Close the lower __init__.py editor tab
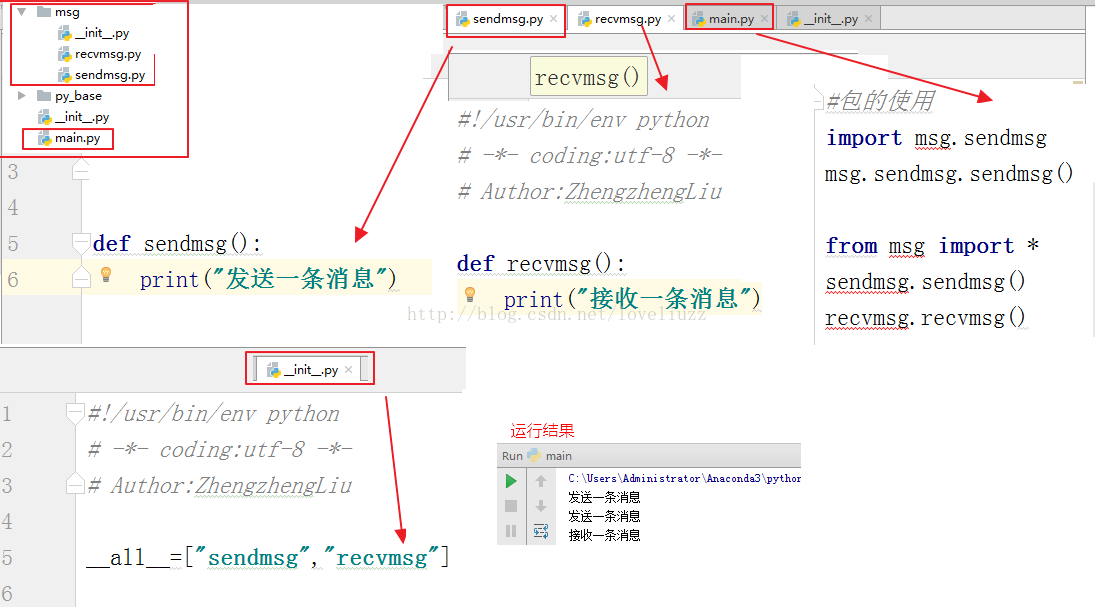Screen dimensions: 1095x607 coord(348,370)
